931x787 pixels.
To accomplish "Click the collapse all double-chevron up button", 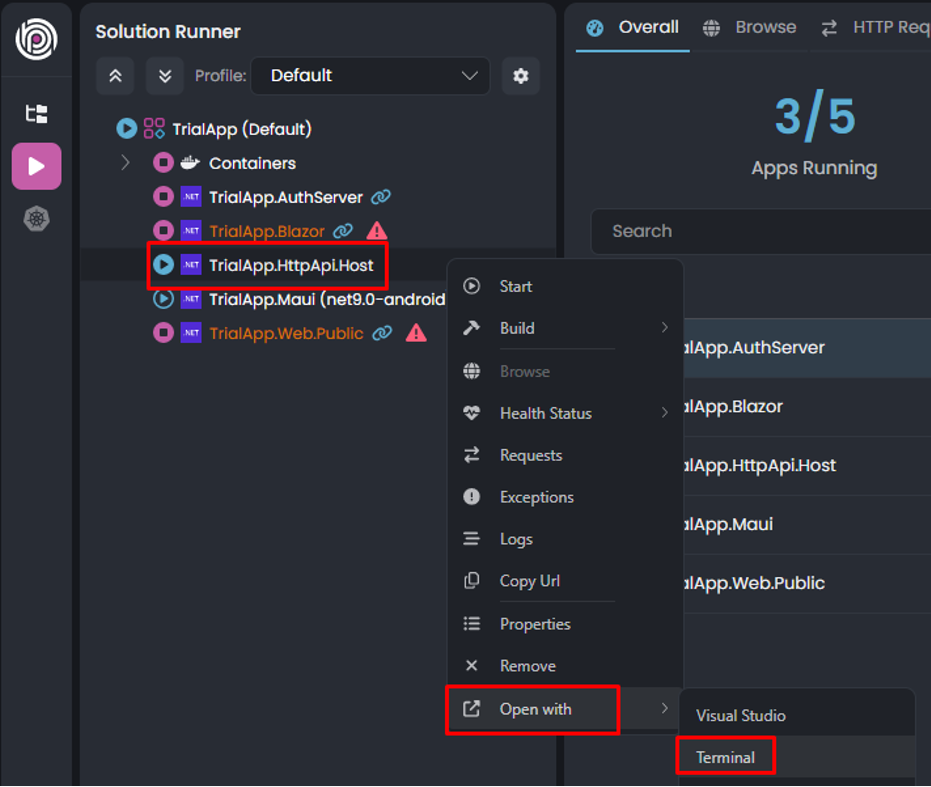I will (x=115, y=76).
